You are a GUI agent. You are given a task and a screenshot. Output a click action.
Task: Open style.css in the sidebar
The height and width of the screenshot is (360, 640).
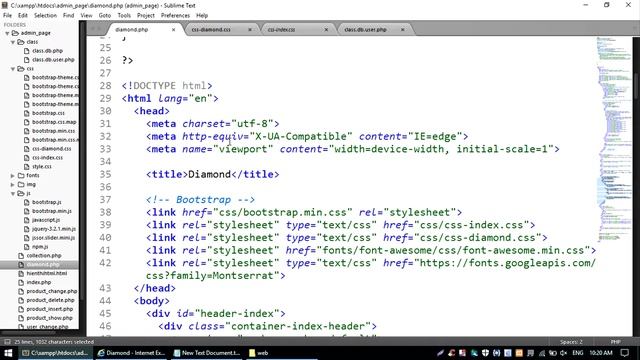point(42,167)
